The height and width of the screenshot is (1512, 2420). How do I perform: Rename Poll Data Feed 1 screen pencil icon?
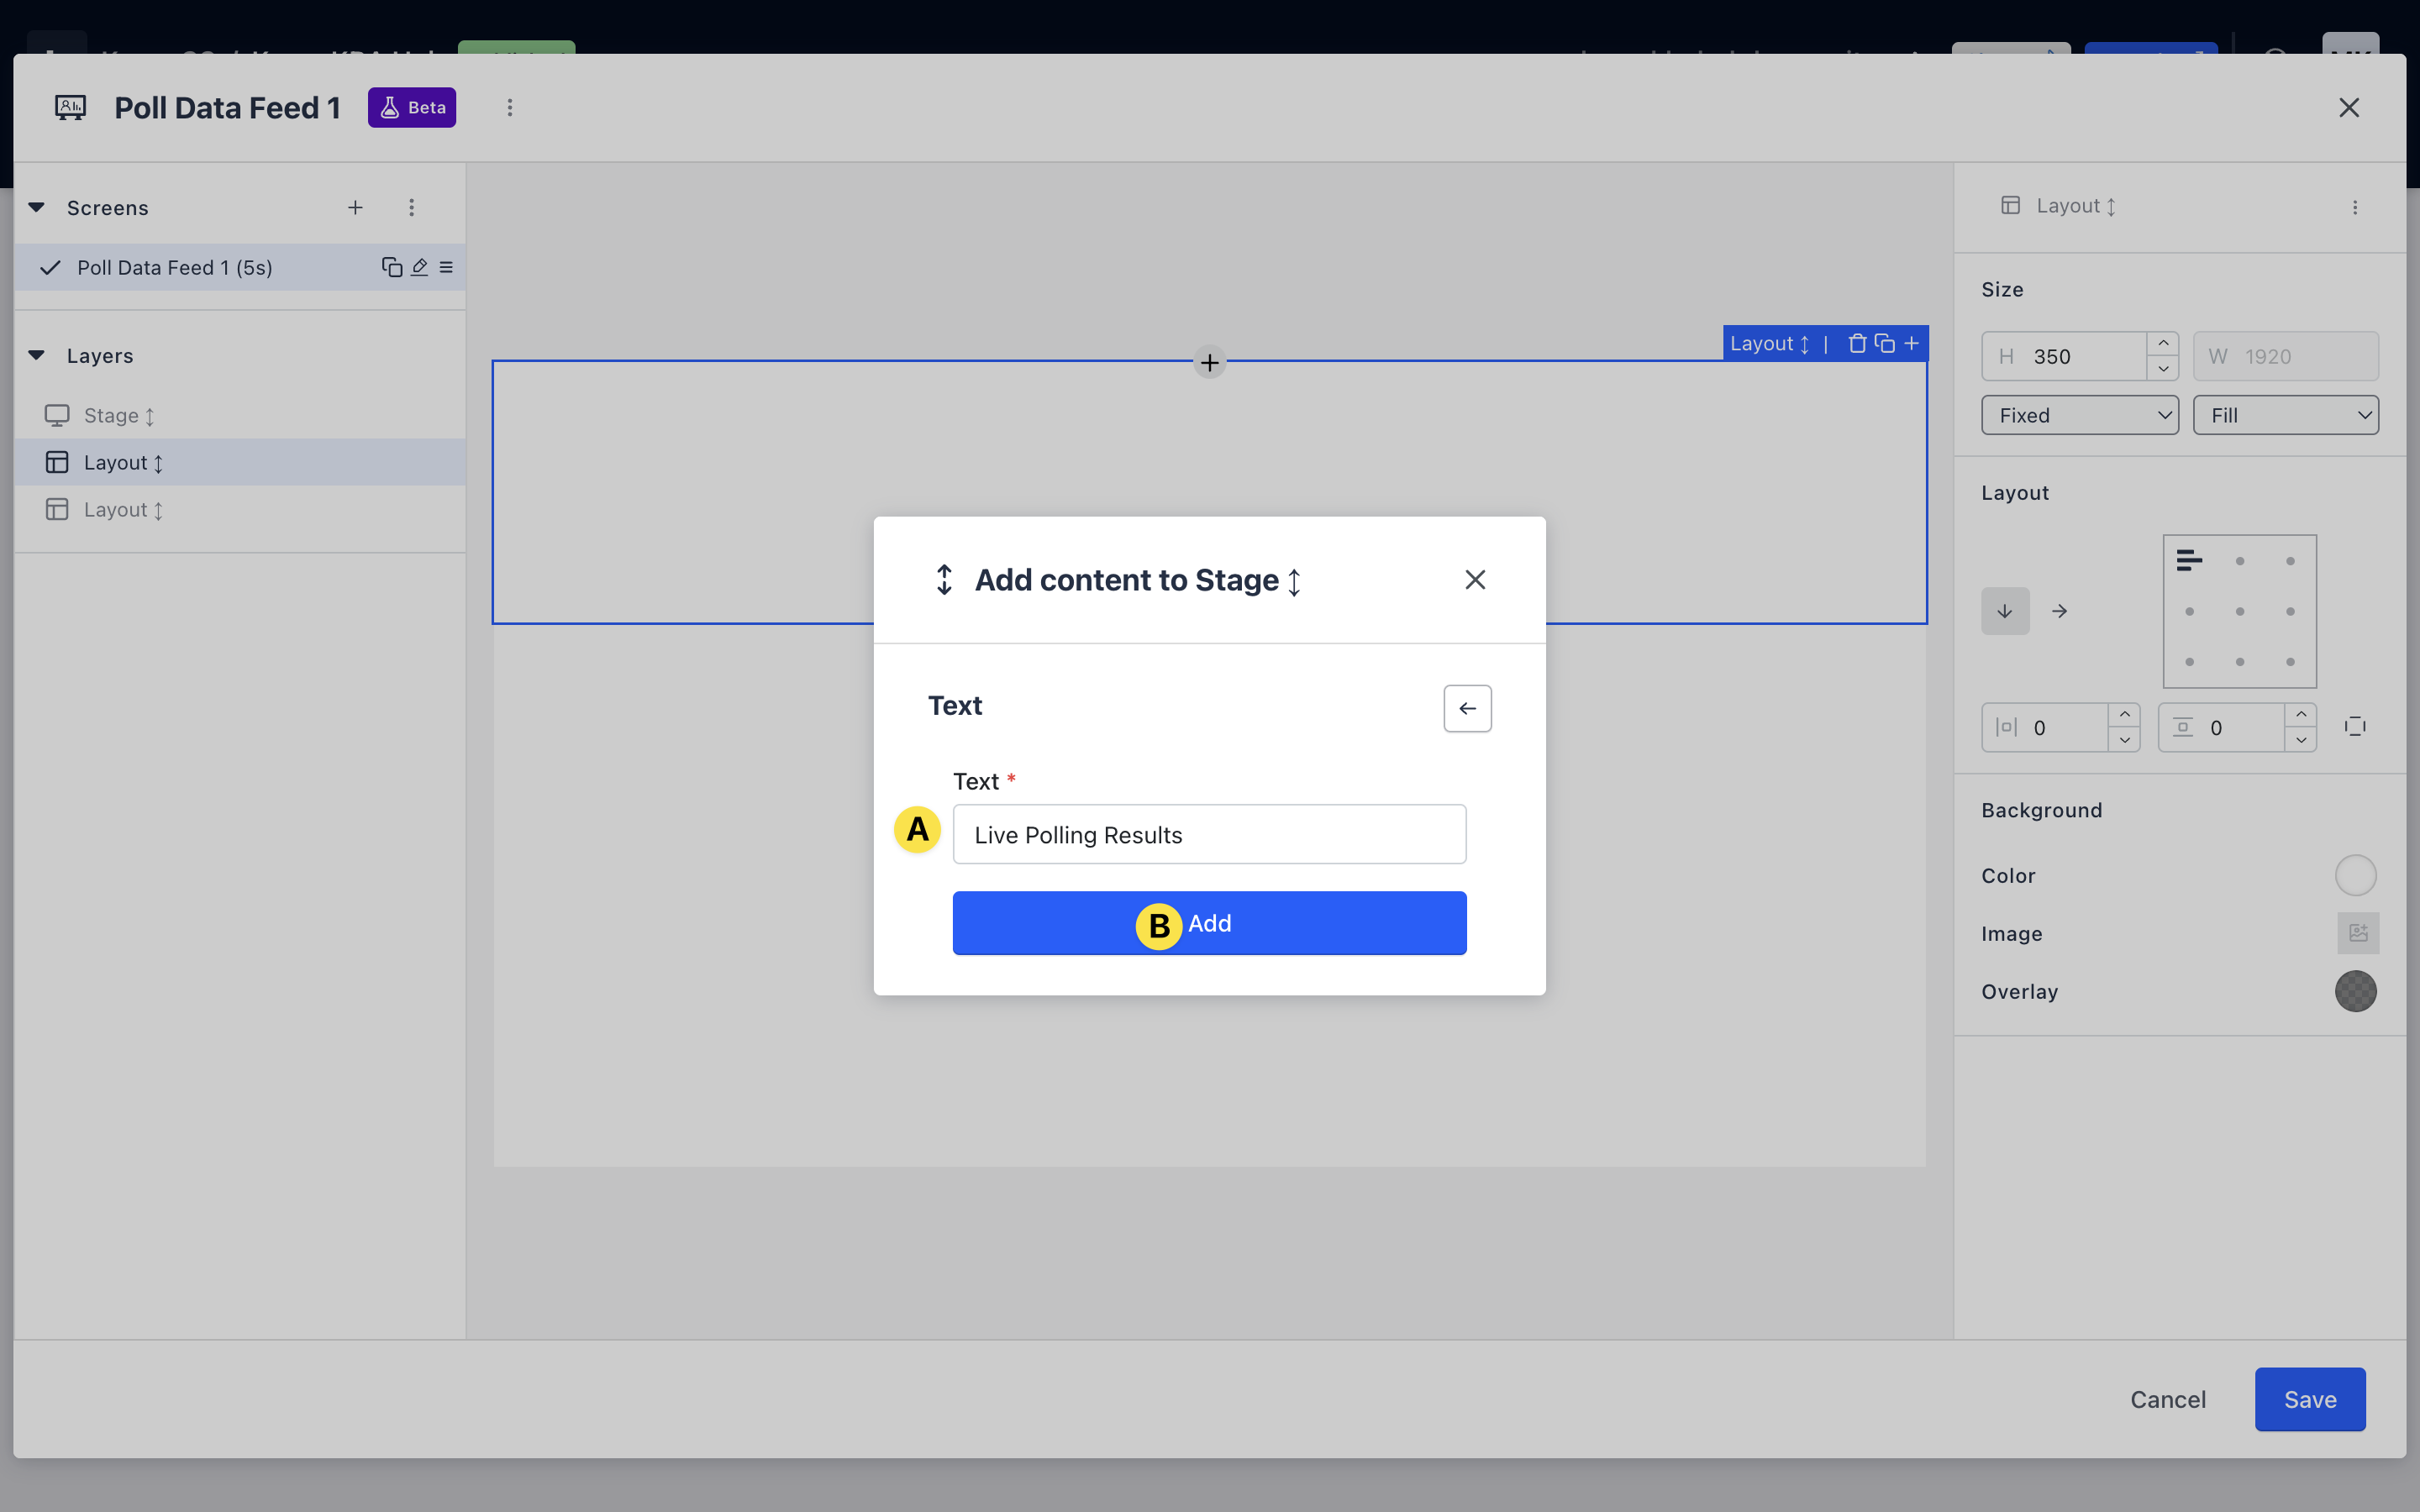(x=419, y=267)
